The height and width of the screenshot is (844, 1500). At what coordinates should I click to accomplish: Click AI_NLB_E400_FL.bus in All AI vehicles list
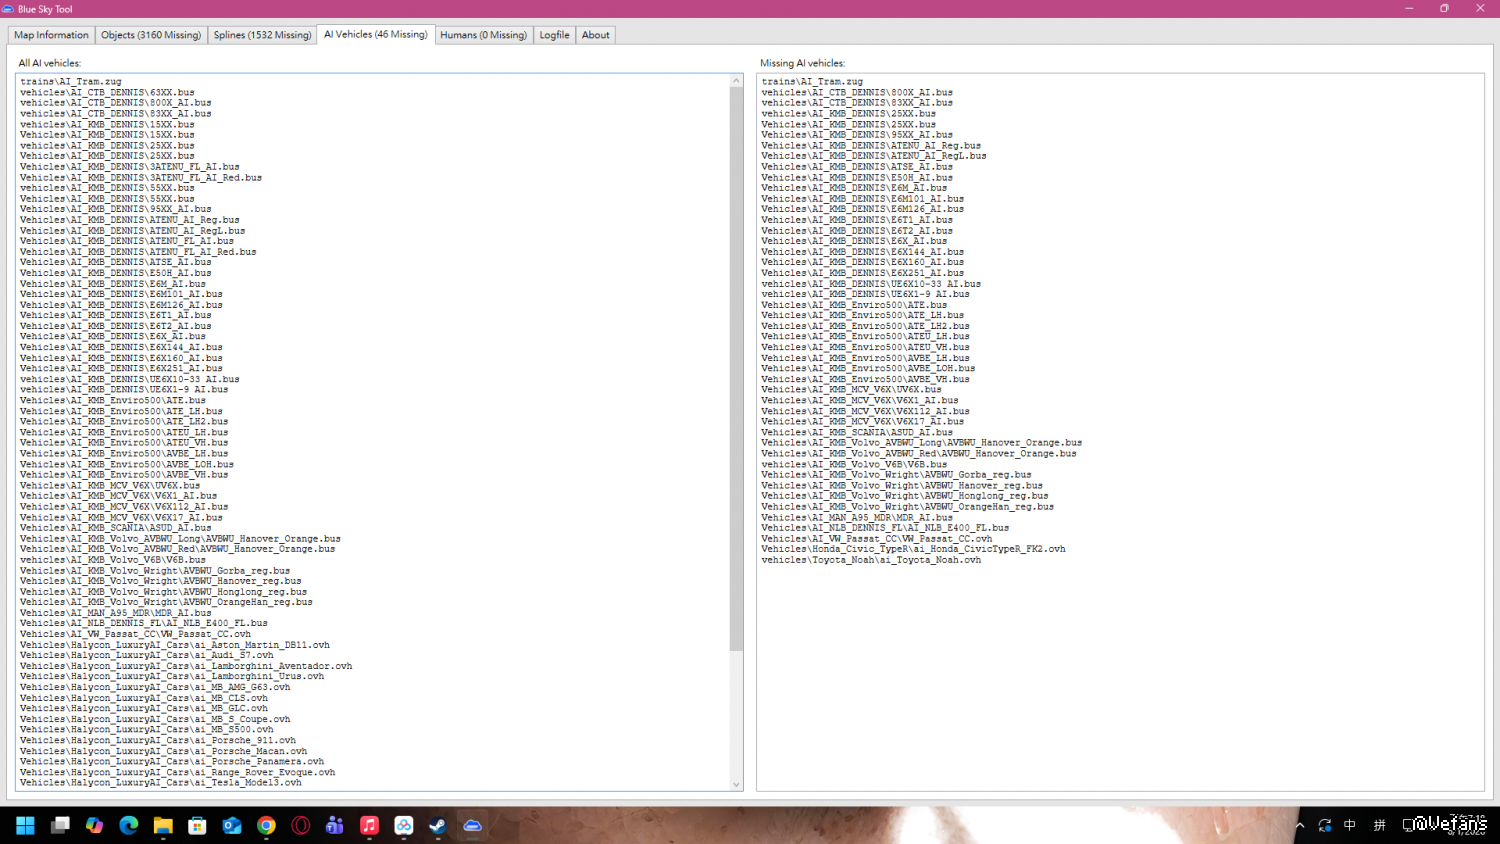(144, 623)
